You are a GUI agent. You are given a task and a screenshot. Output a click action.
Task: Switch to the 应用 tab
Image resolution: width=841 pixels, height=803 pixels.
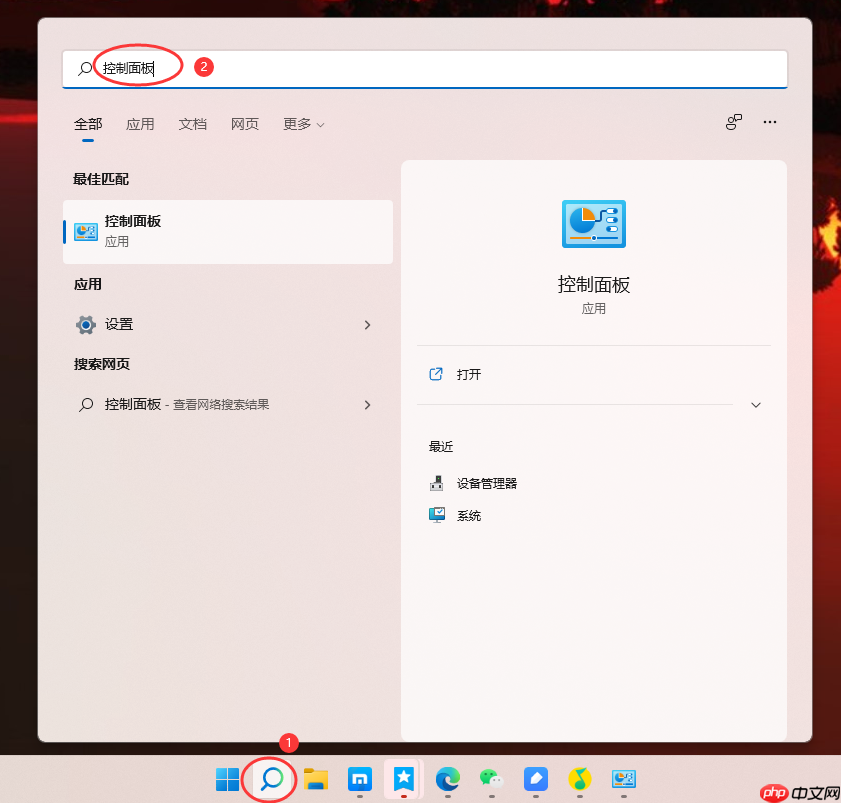click(140, 124)
